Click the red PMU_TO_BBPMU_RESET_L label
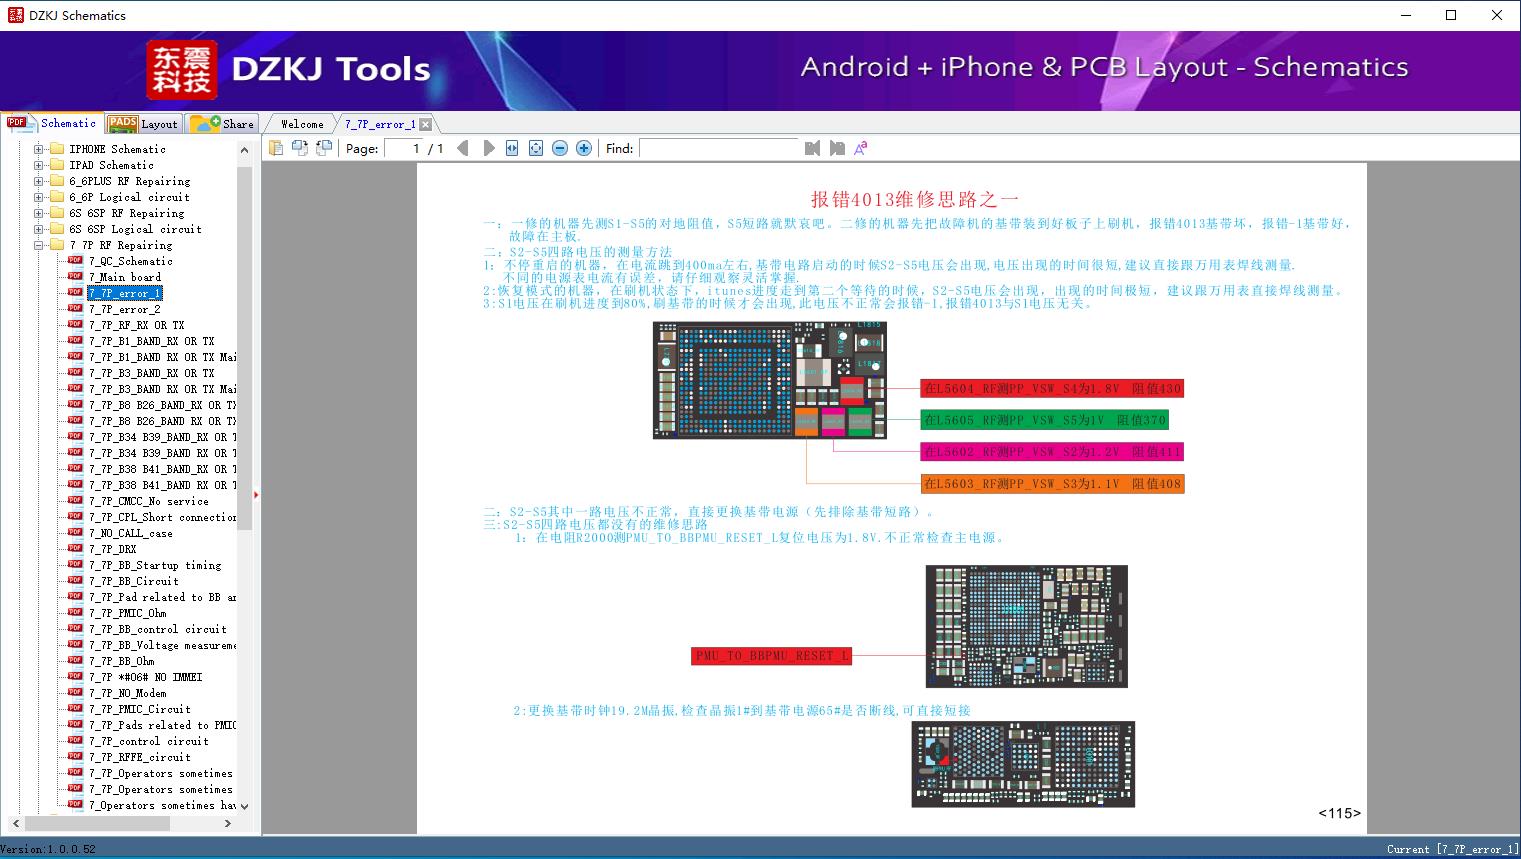Image resolution: width=1521 pixels, height=859 pixels. pyautogui.click(x=772, y=656)
